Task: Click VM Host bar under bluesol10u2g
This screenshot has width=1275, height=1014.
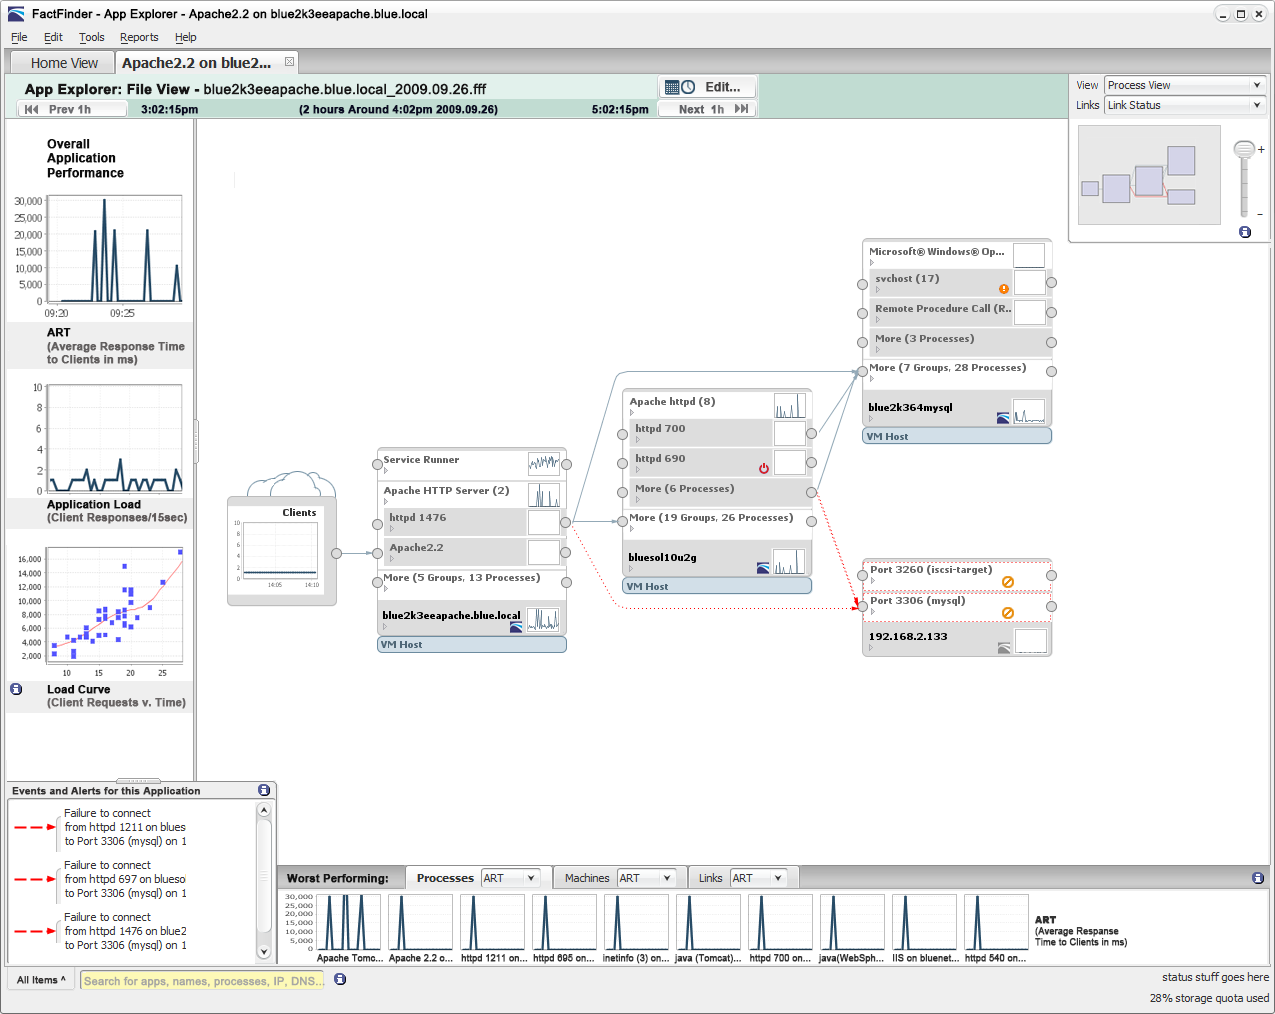Action: 717,587
